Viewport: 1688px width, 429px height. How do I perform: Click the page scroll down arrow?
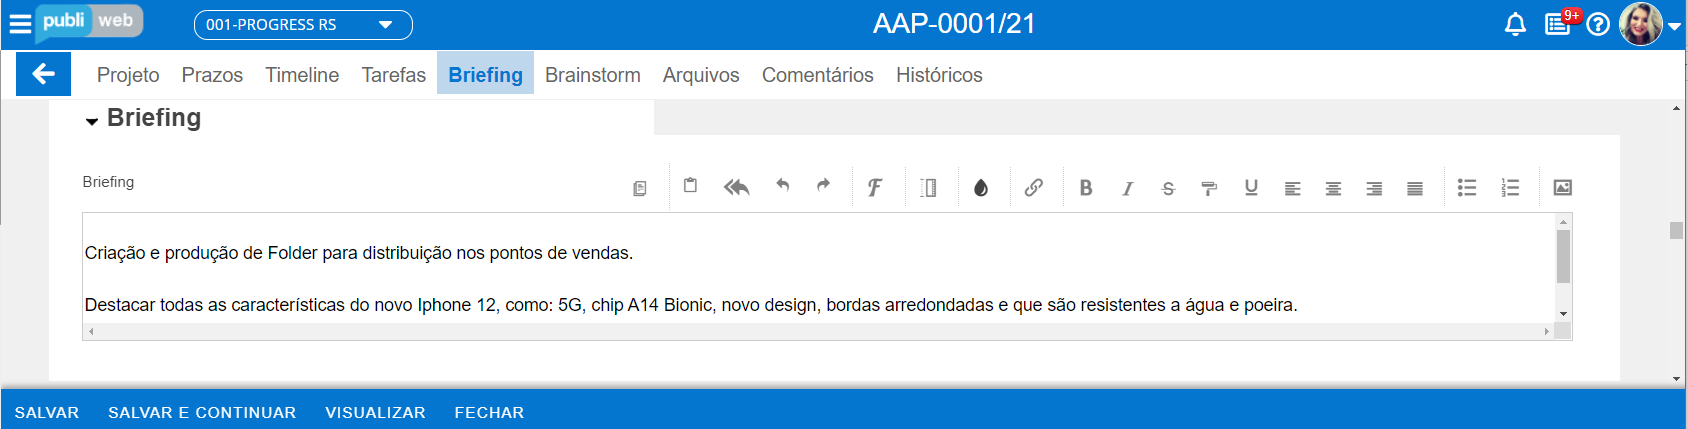(1676, 379)
